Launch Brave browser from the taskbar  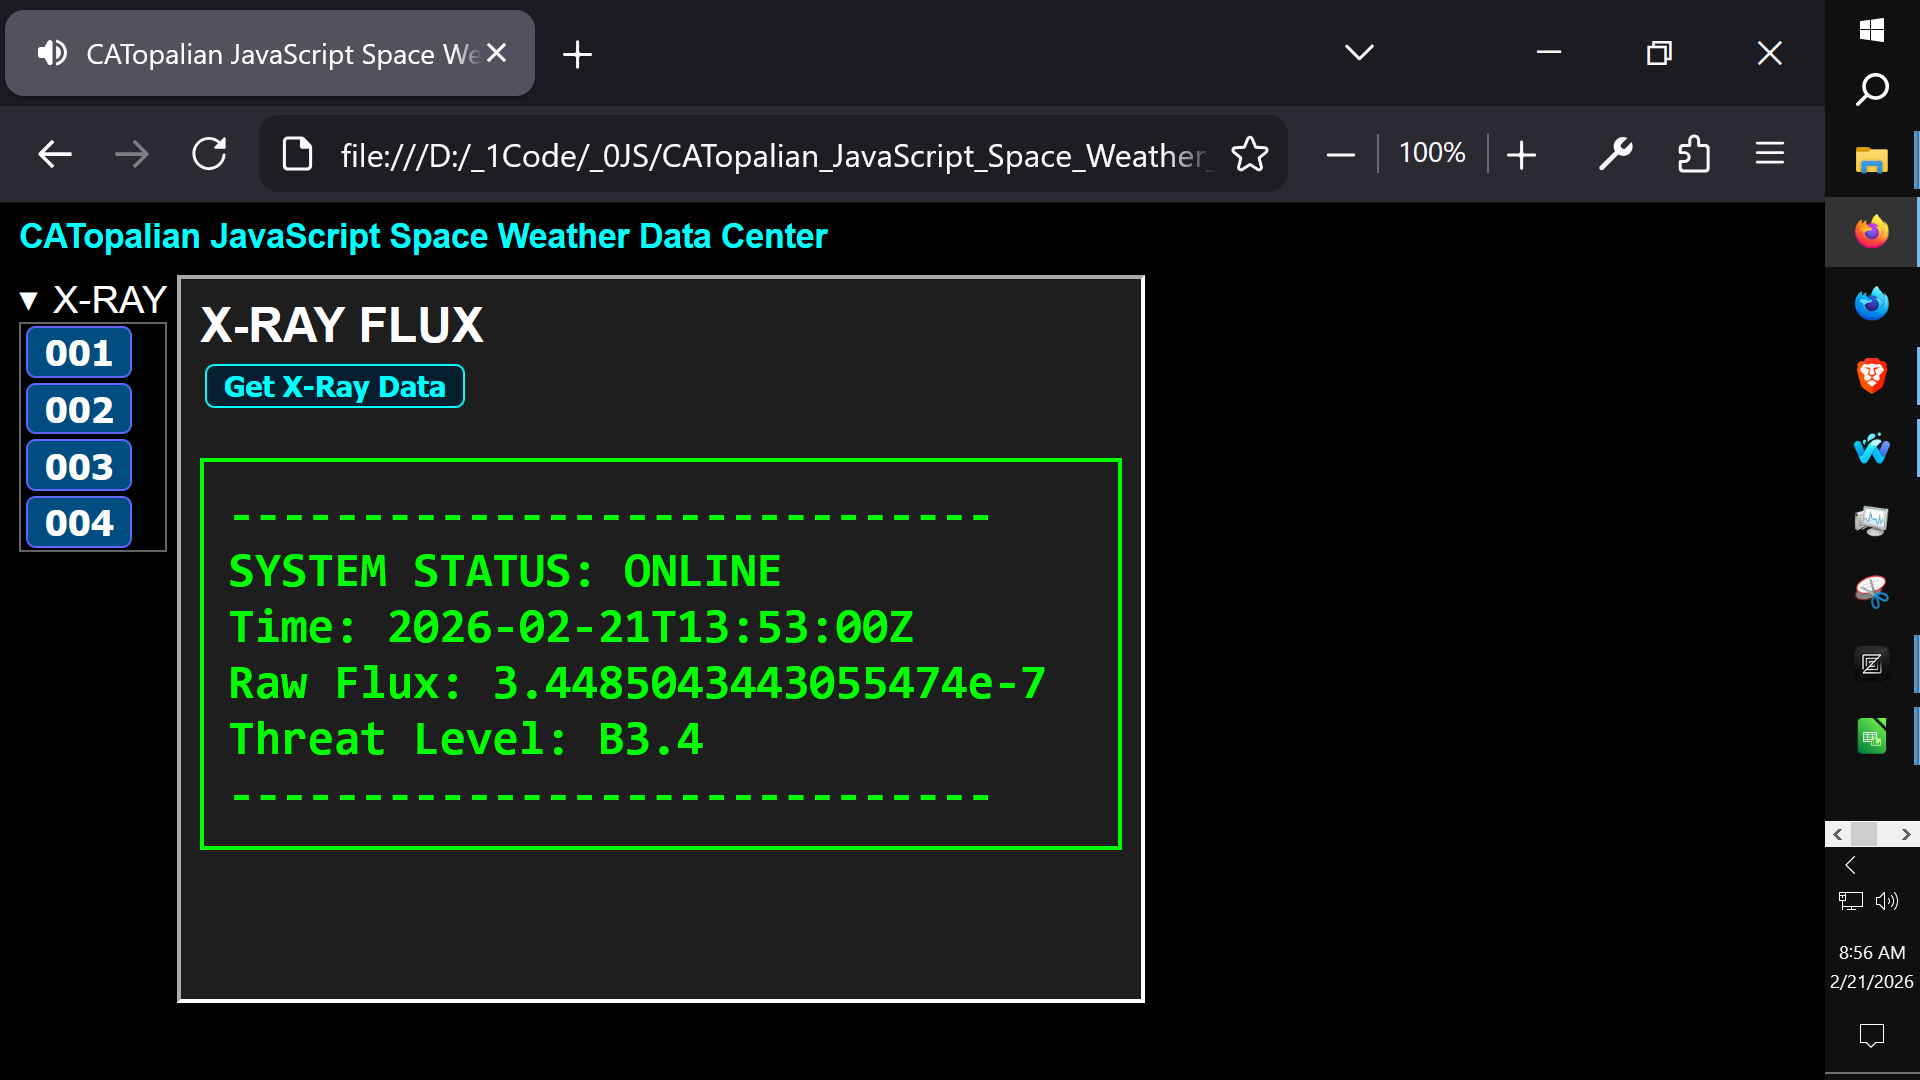click(x=1871, y=375)
